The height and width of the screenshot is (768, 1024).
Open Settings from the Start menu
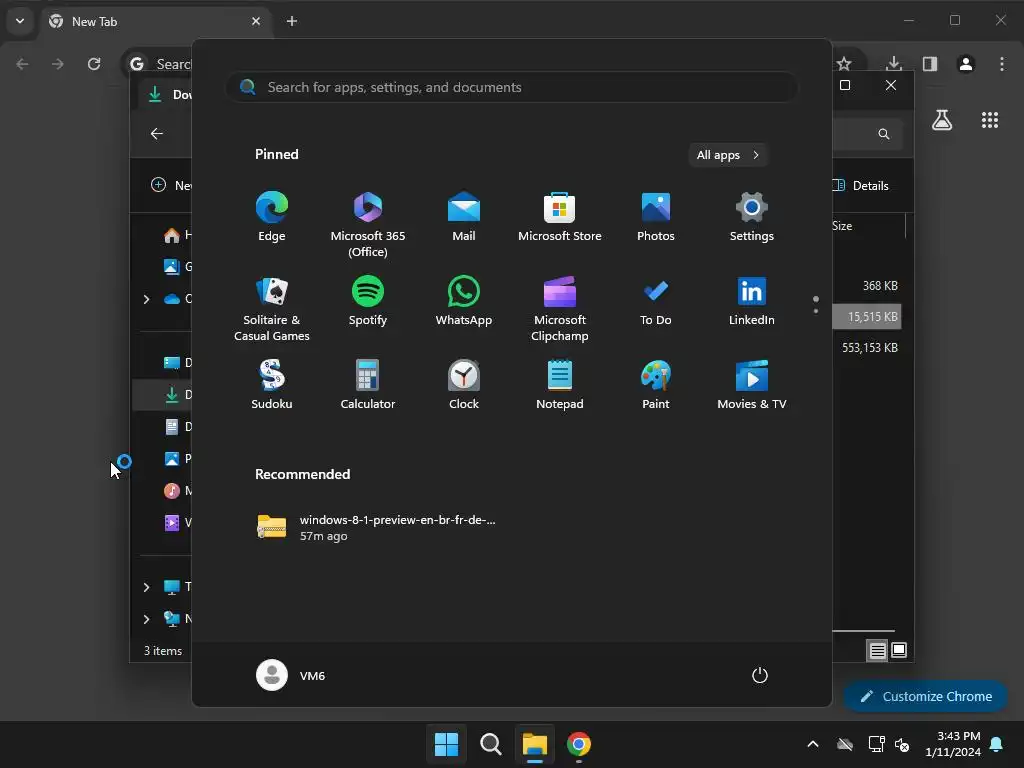pos(752,217)
